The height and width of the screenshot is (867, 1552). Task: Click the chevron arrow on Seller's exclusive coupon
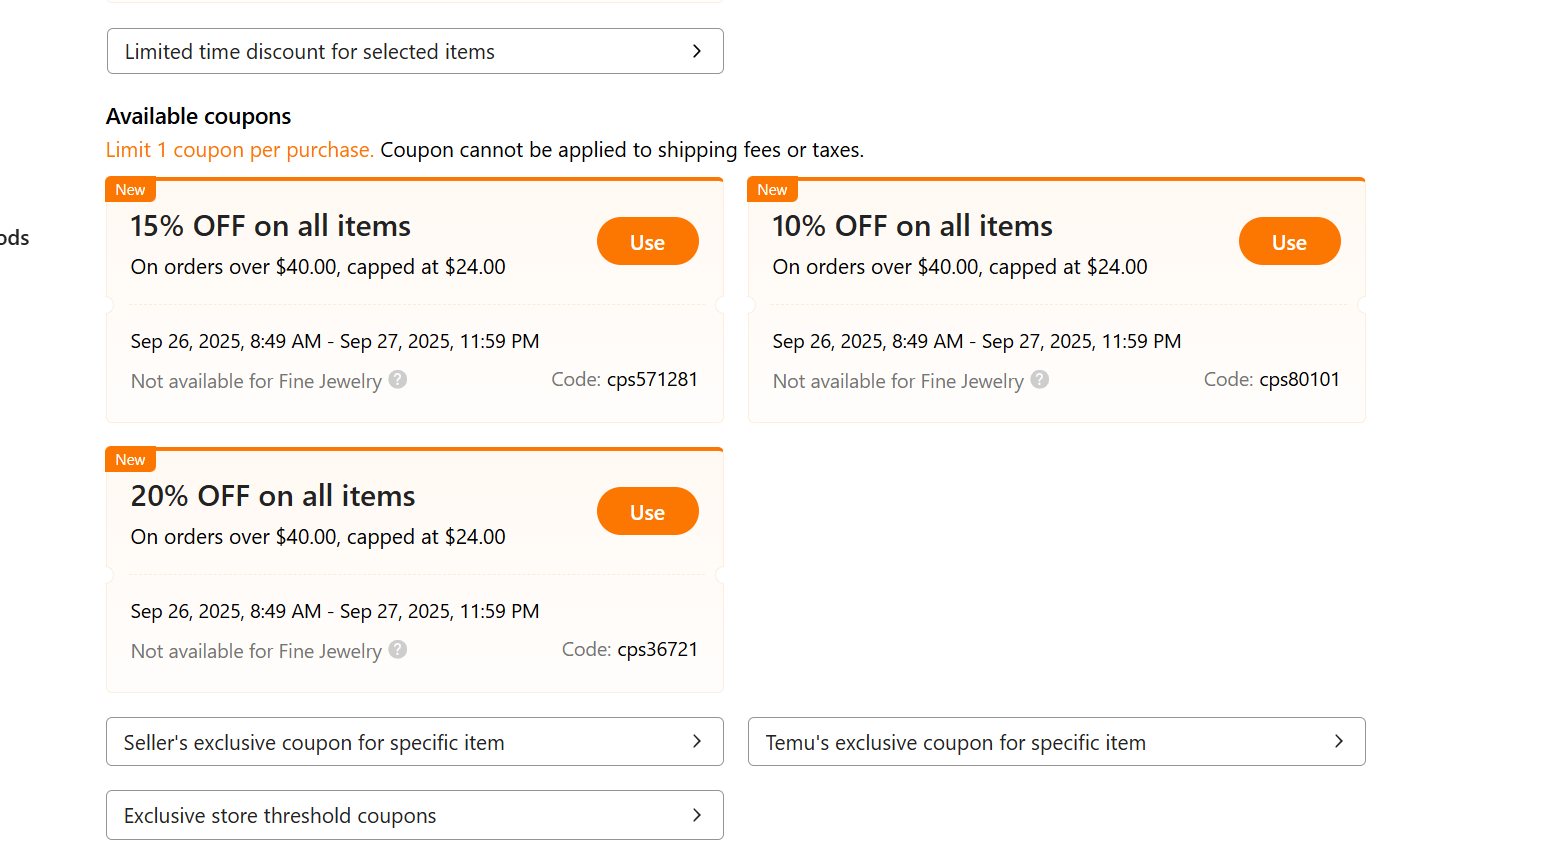[697, 741]
